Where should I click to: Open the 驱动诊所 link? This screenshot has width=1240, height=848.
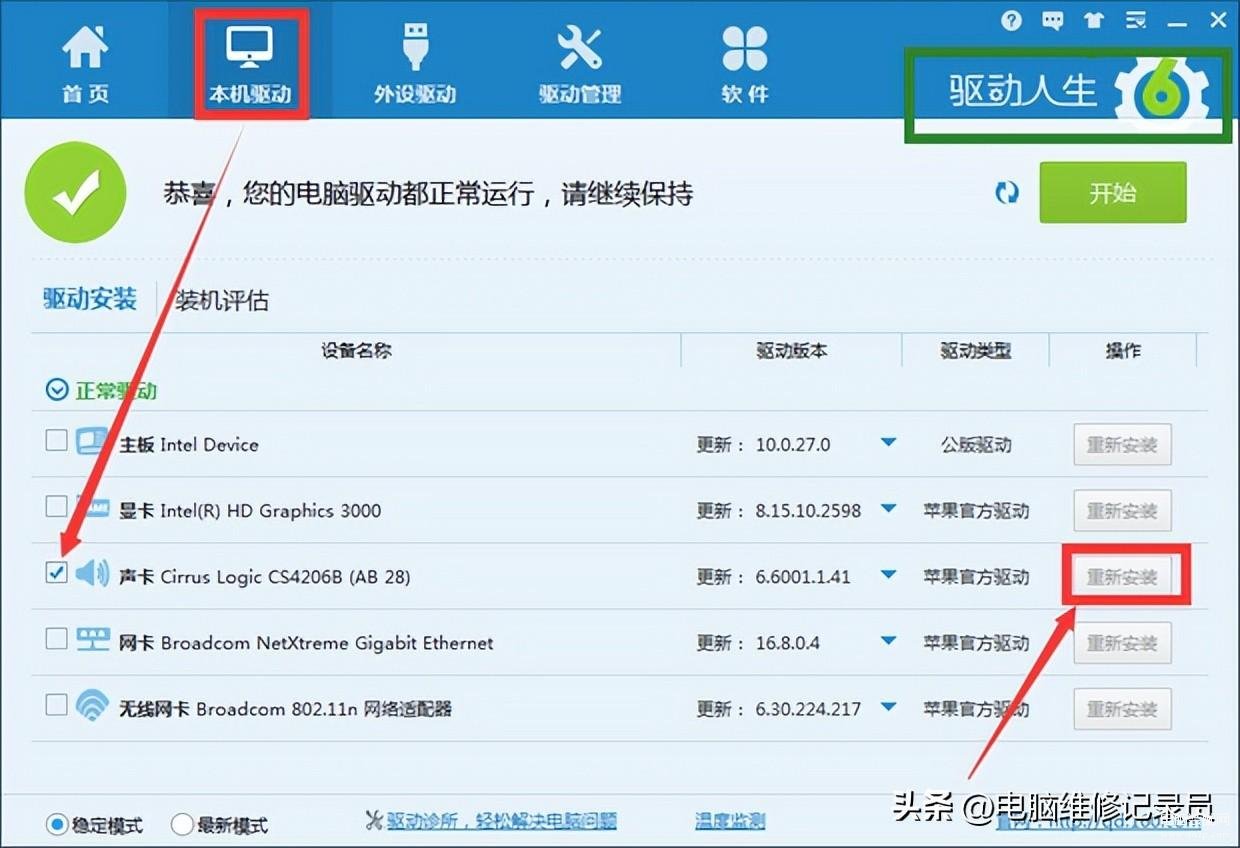[502, 822]
